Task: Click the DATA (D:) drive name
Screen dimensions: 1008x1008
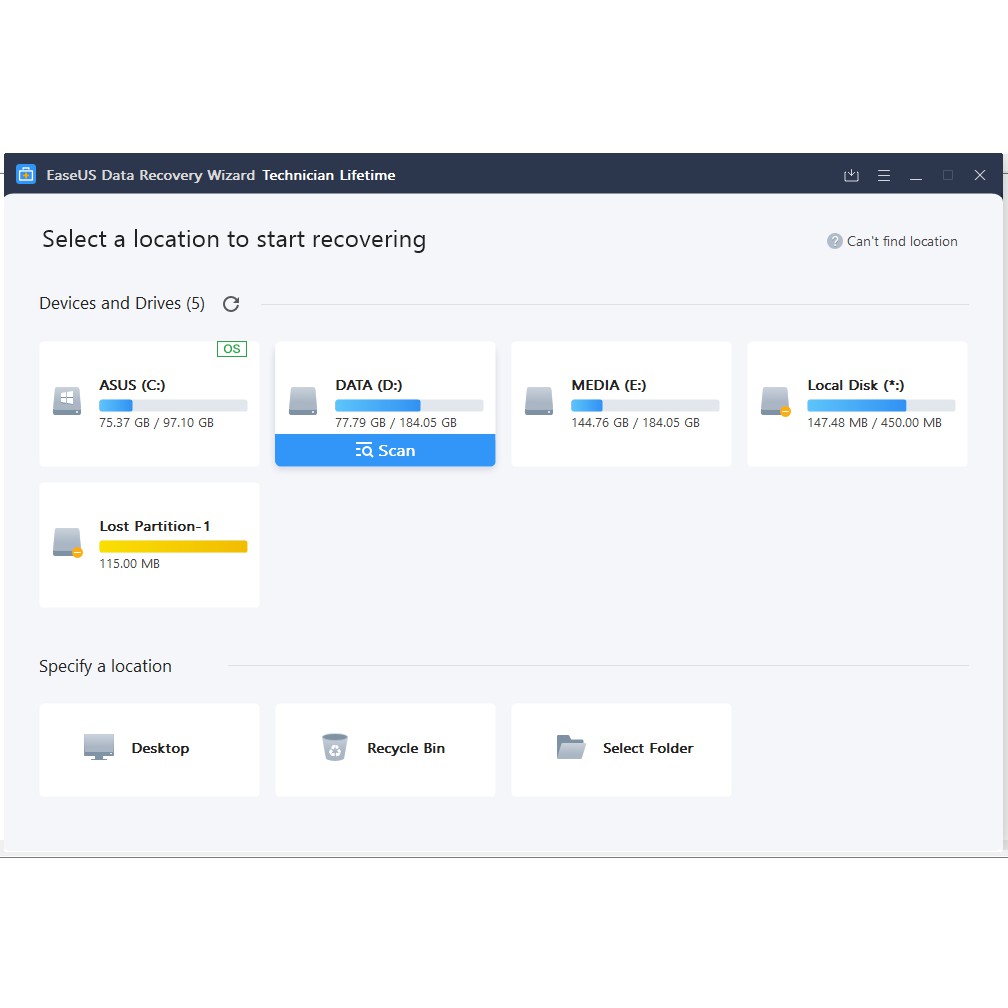Action: [x=369, y=385]
